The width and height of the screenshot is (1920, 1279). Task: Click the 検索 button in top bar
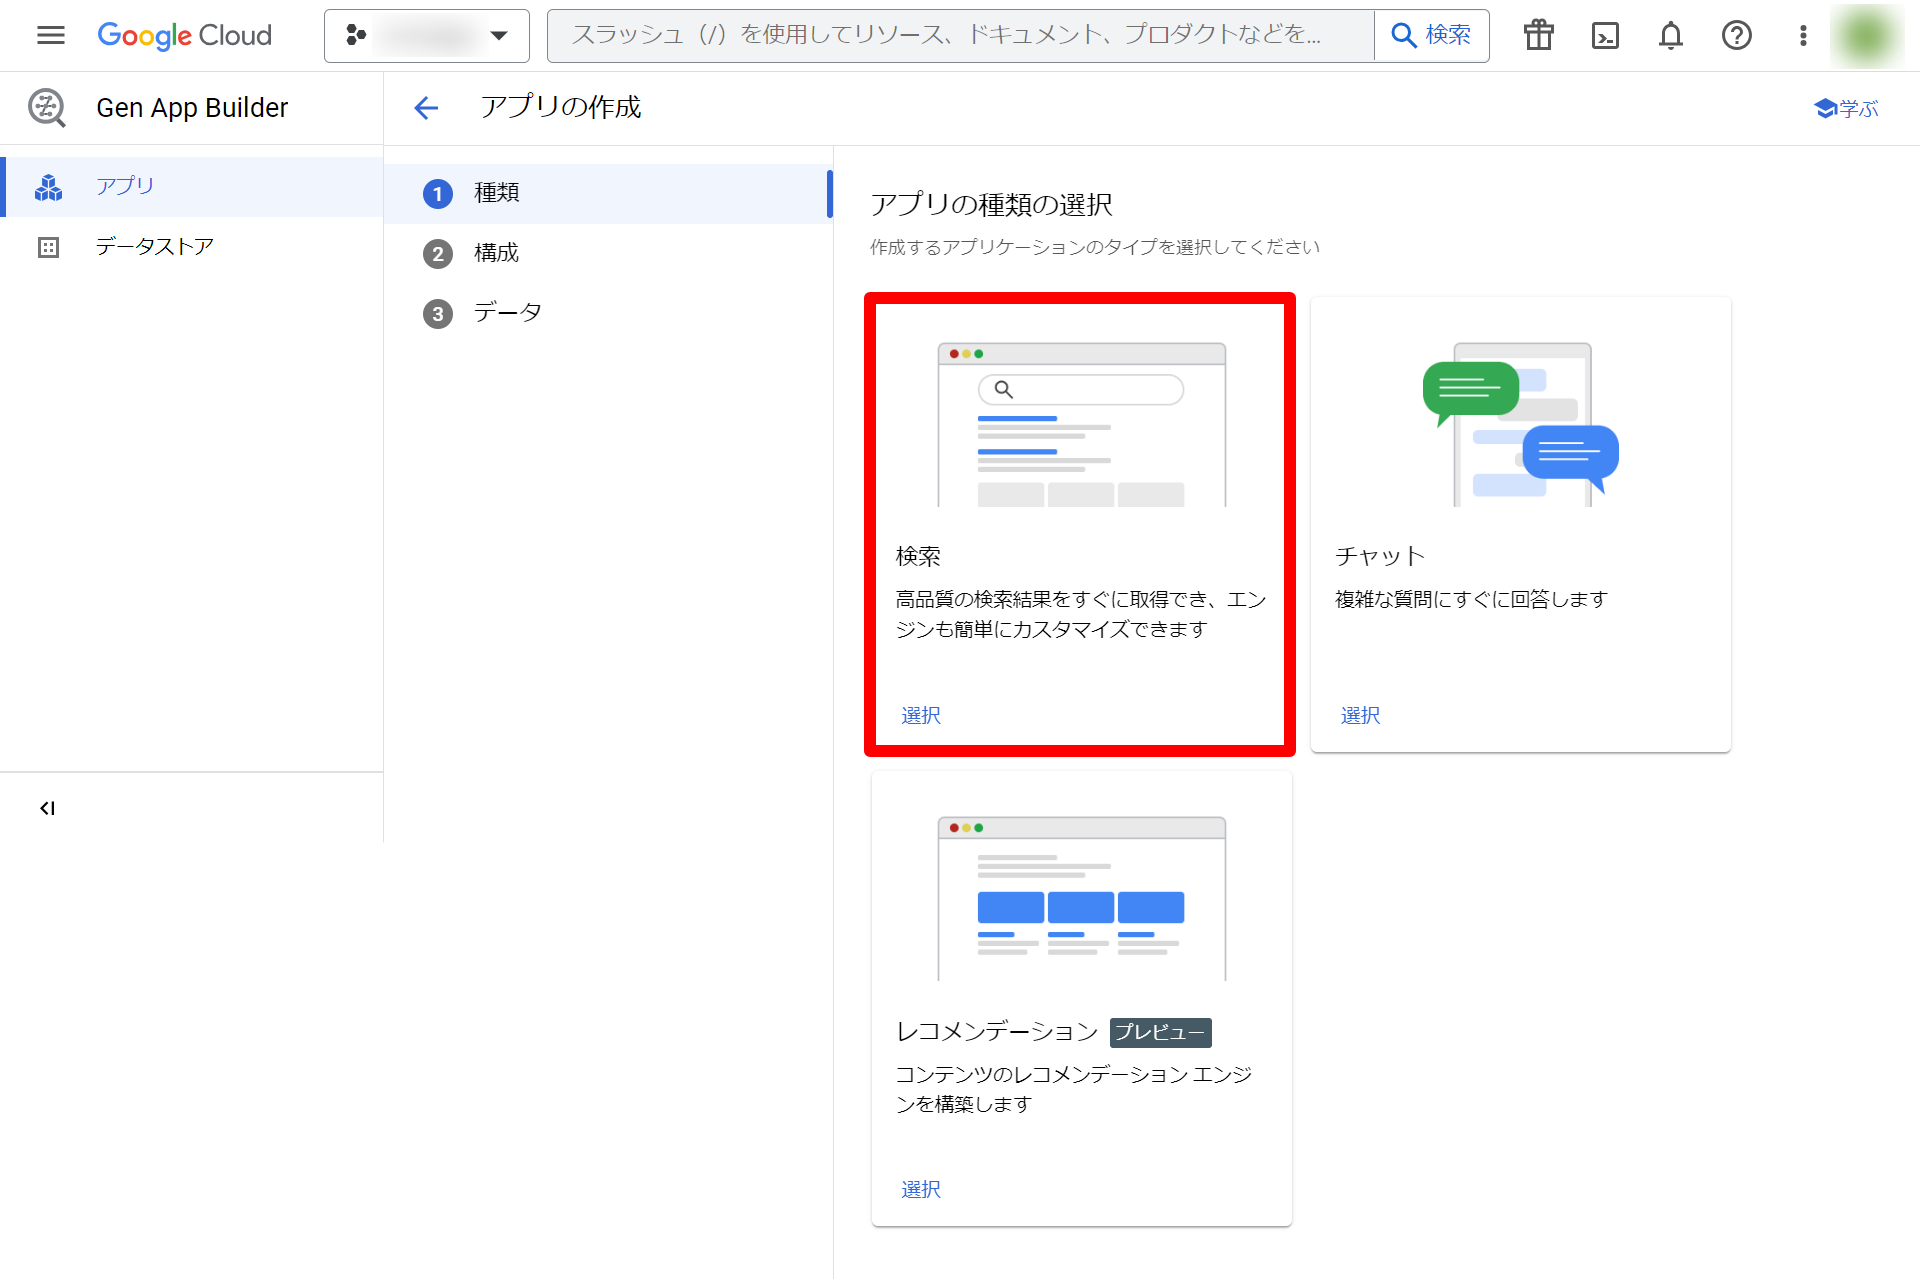click(1431, 35)
